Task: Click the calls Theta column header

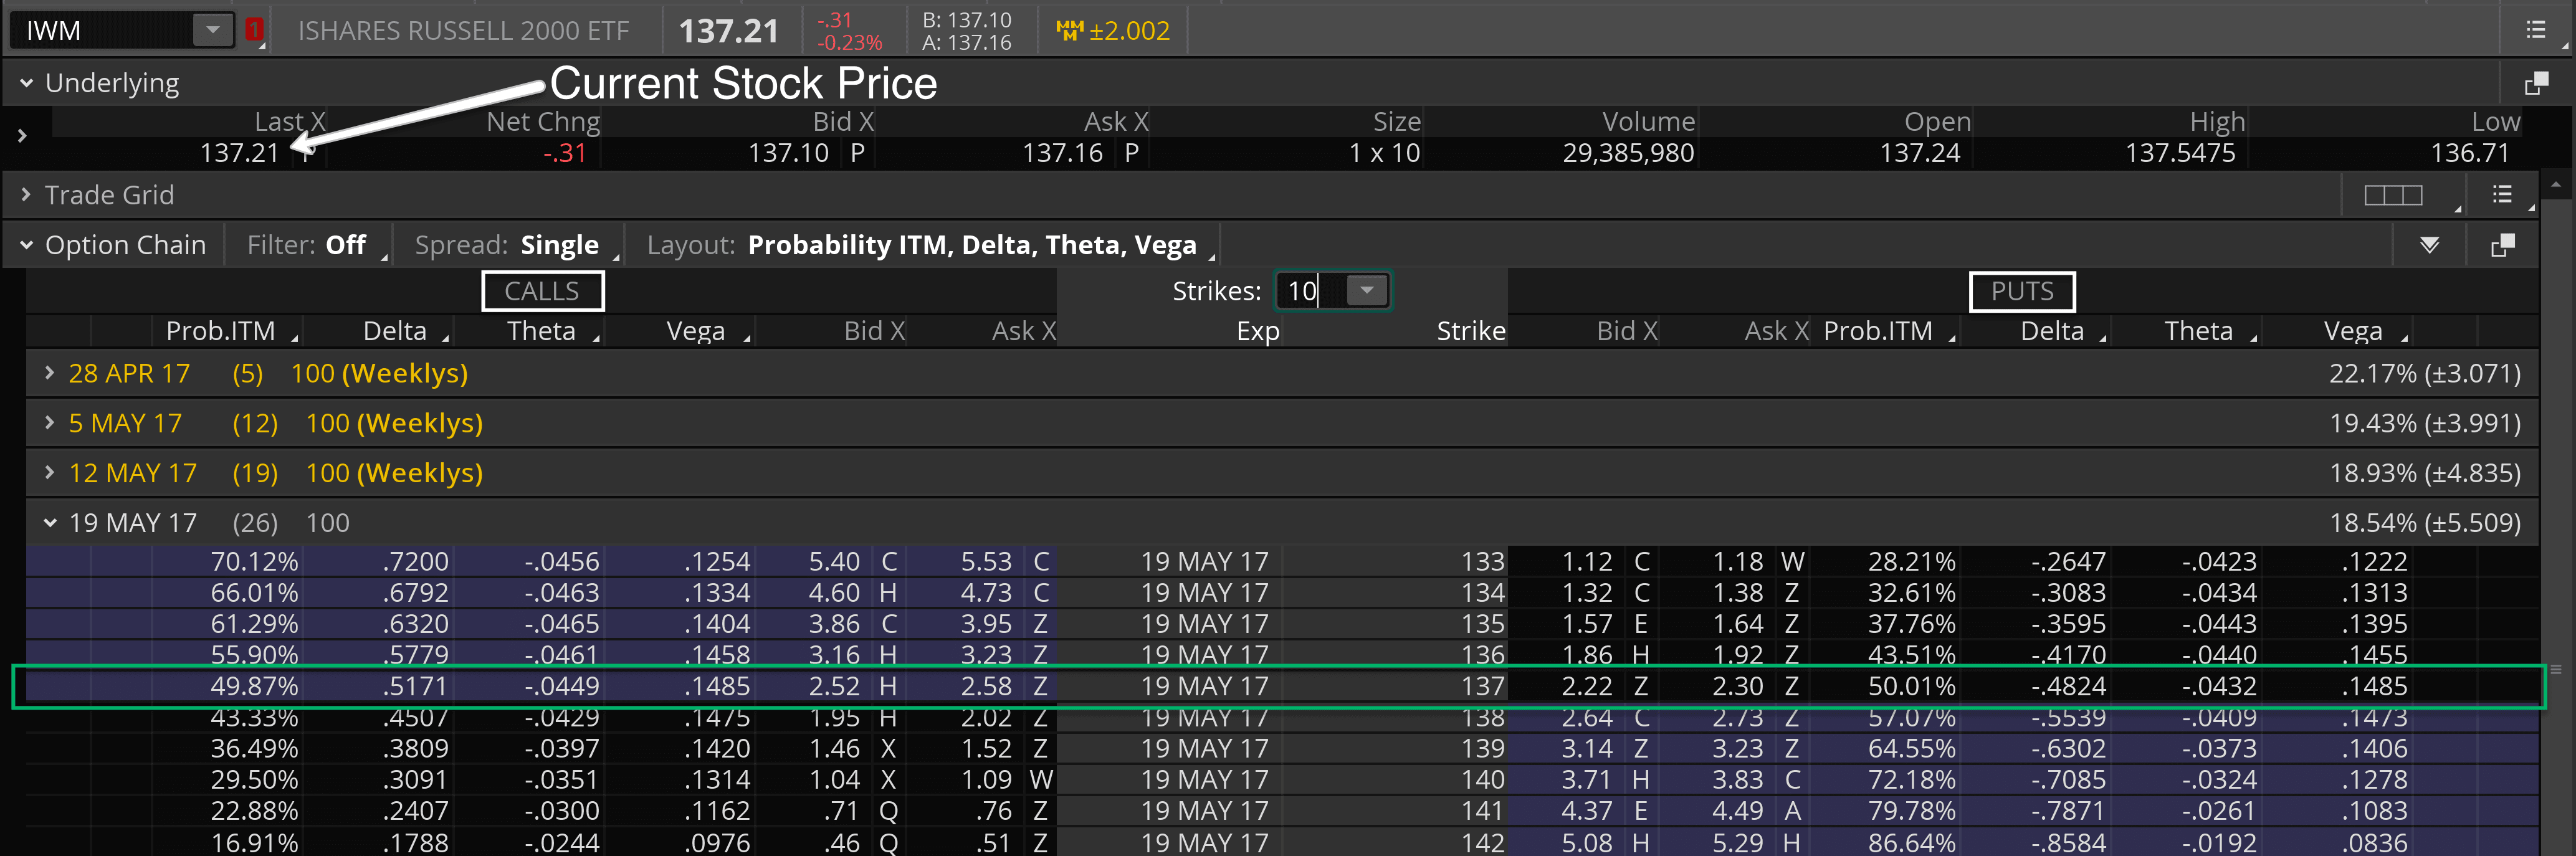Action: pyautogui.click(x=541, y=331)
